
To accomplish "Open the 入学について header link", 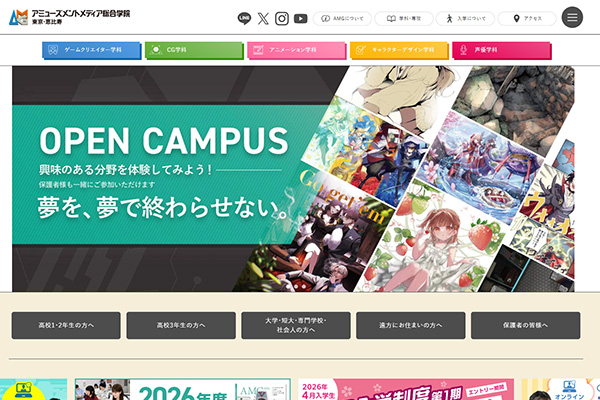I will tap(465, 18).
